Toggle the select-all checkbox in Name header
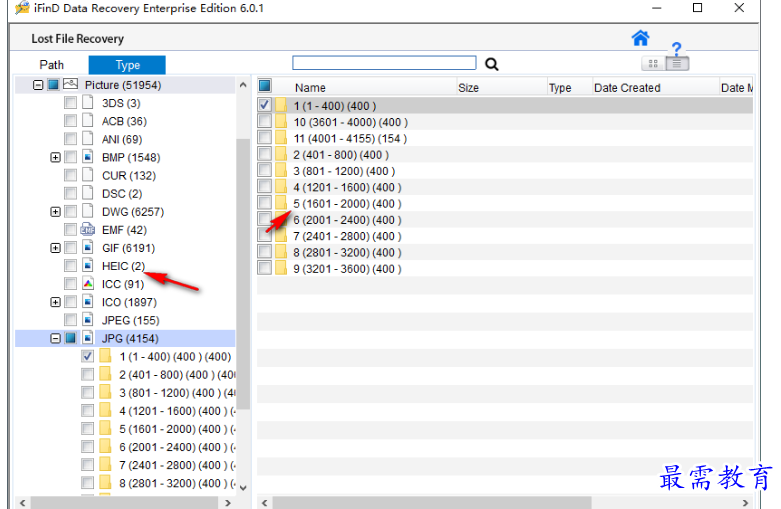This screenshot has width=781, height=509. pos(264,86)
